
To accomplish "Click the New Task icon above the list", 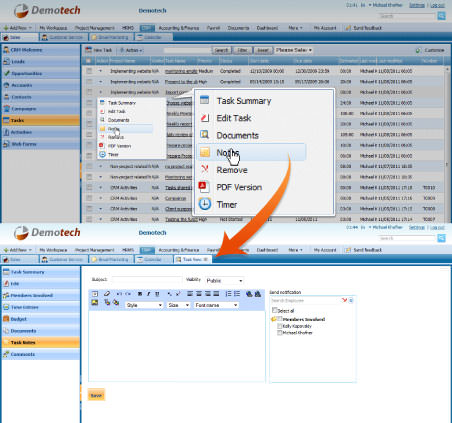I will tap(88, 50).
